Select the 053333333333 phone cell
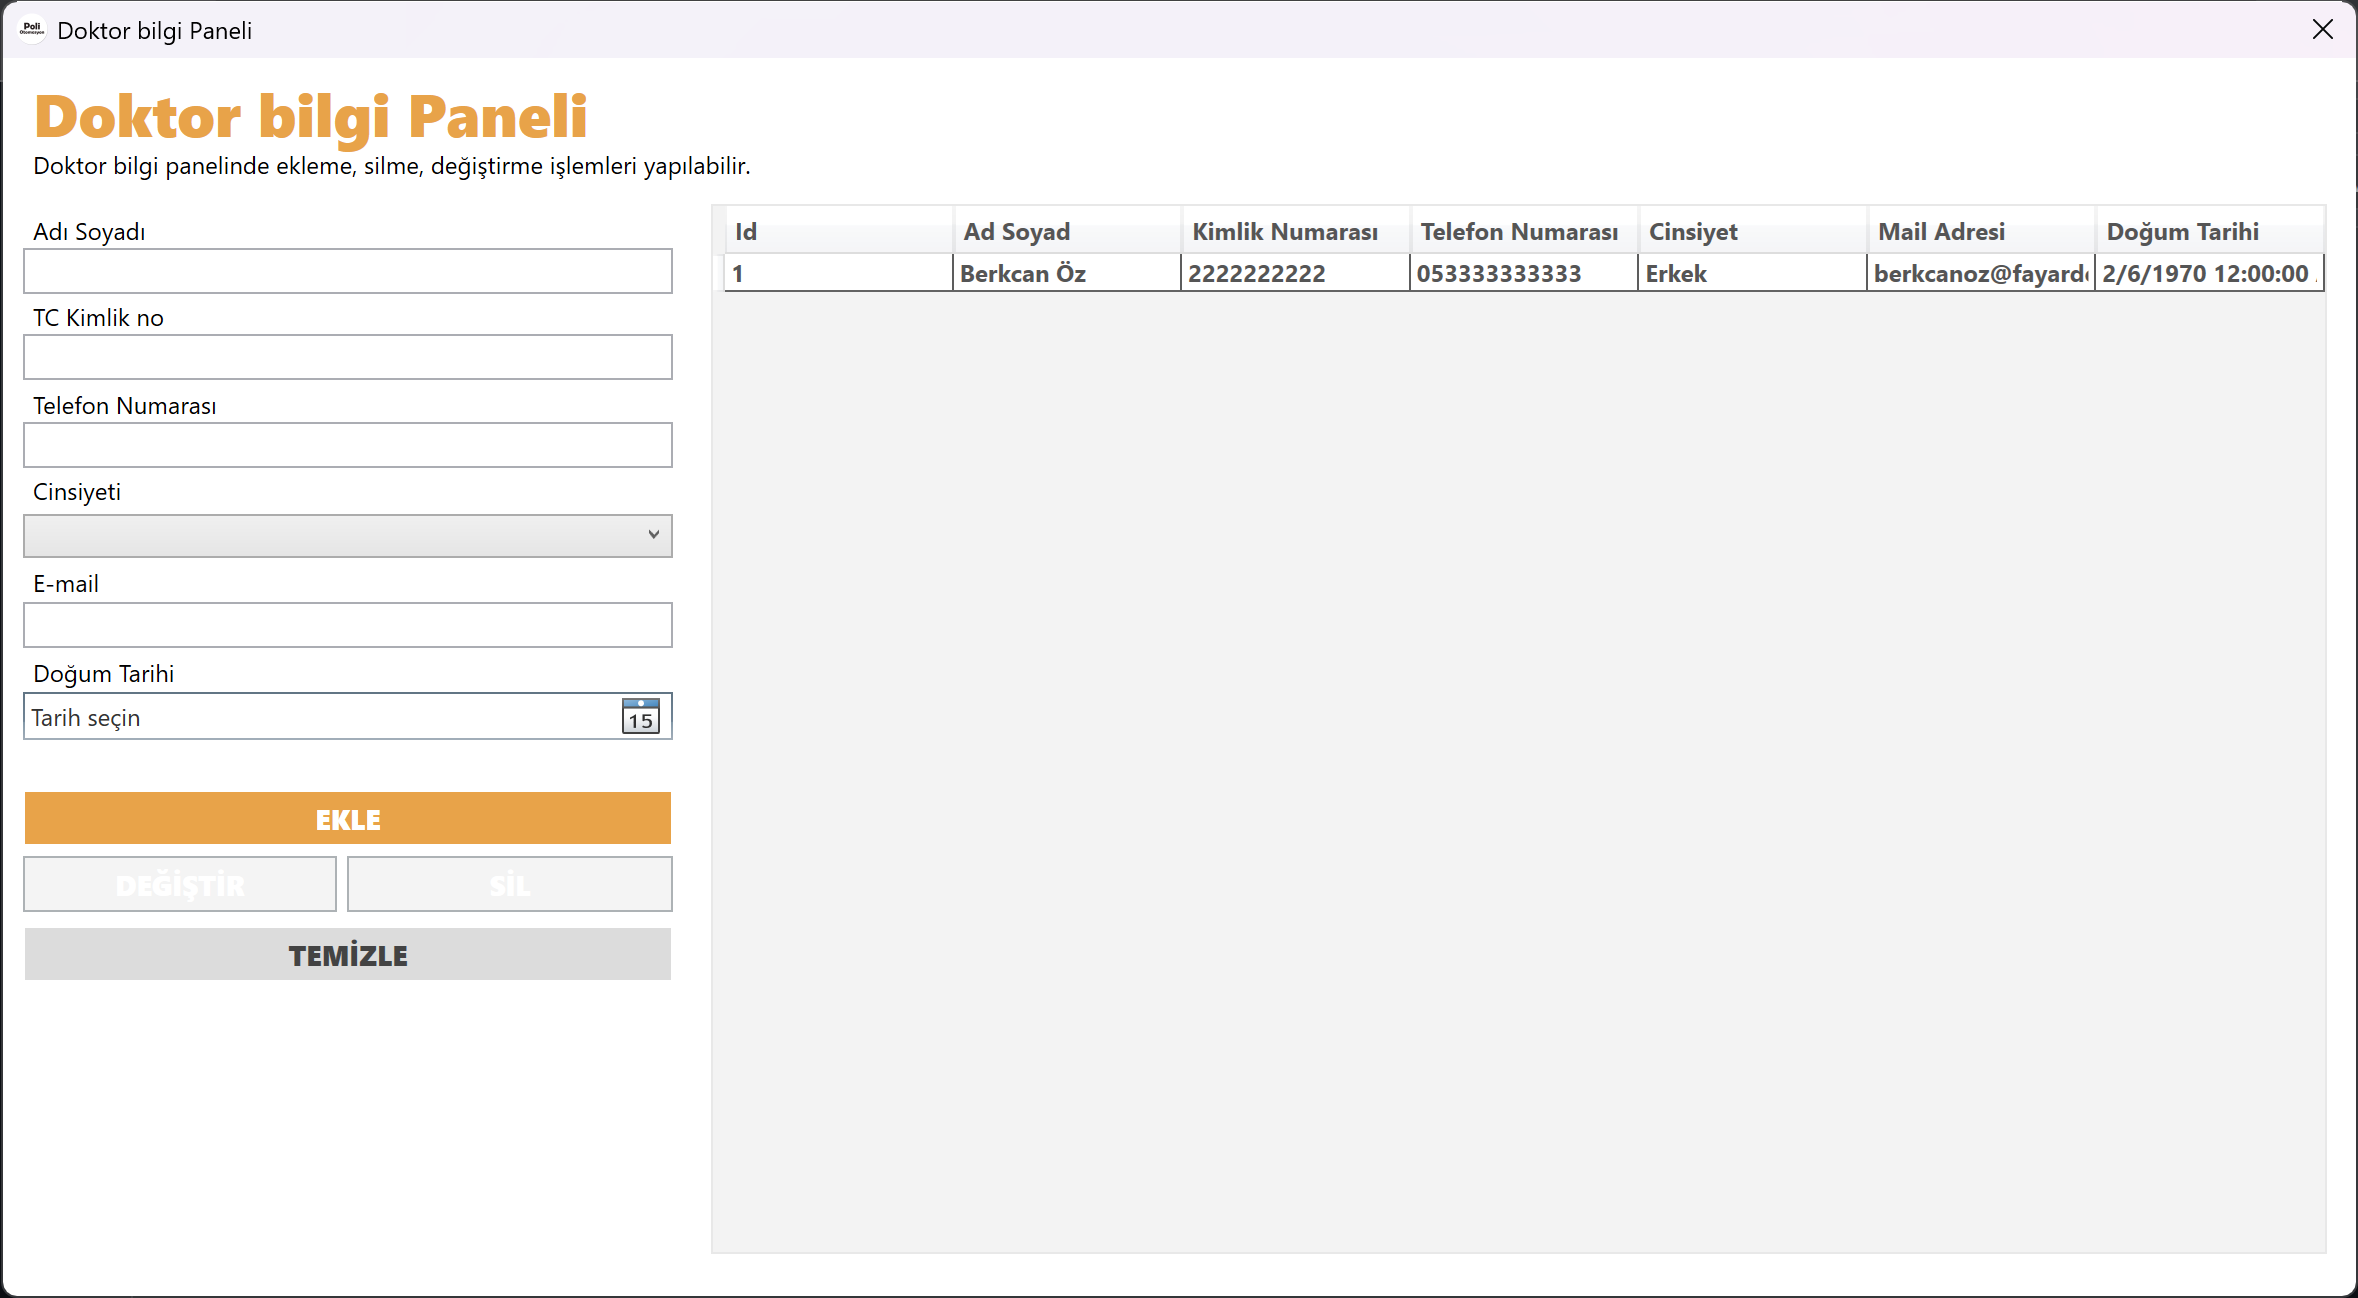Viewport: 2358px width, 1298px height. [x=1524, y=273]
